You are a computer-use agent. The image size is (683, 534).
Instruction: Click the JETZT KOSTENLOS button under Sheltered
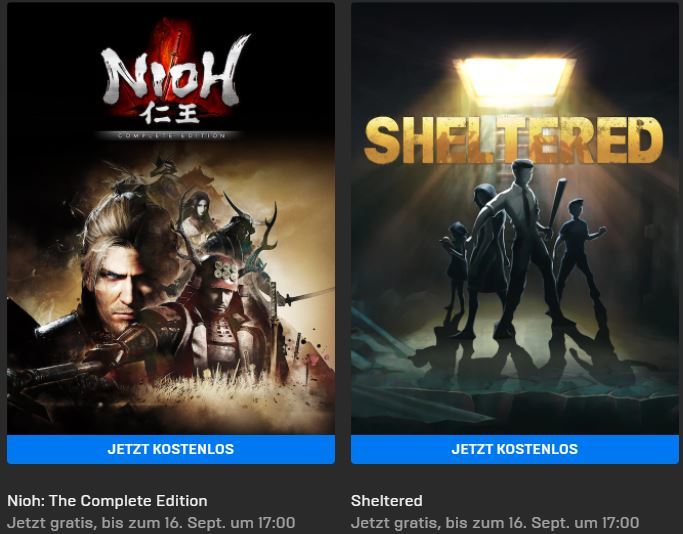tap(514, 449)
